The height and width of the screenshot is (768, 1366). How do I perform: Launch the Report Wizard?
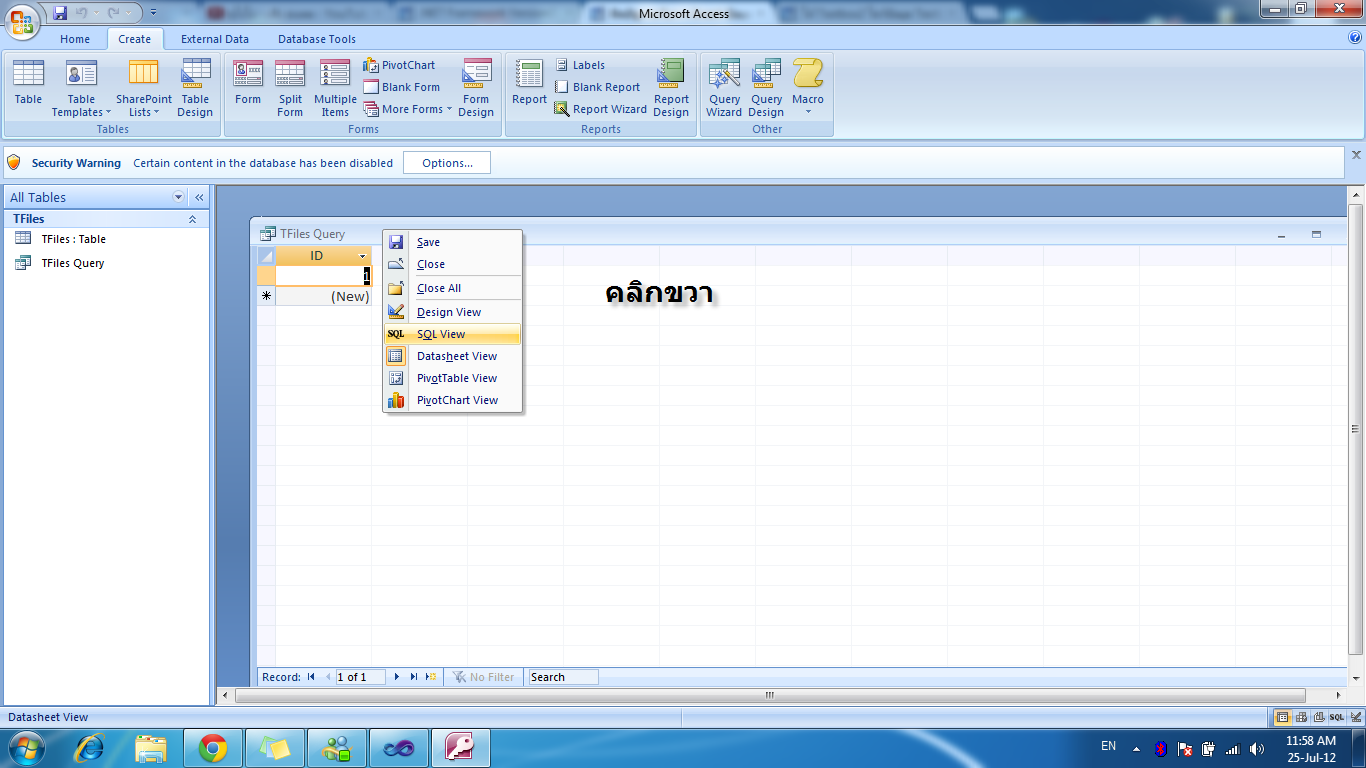click(600, 109)
